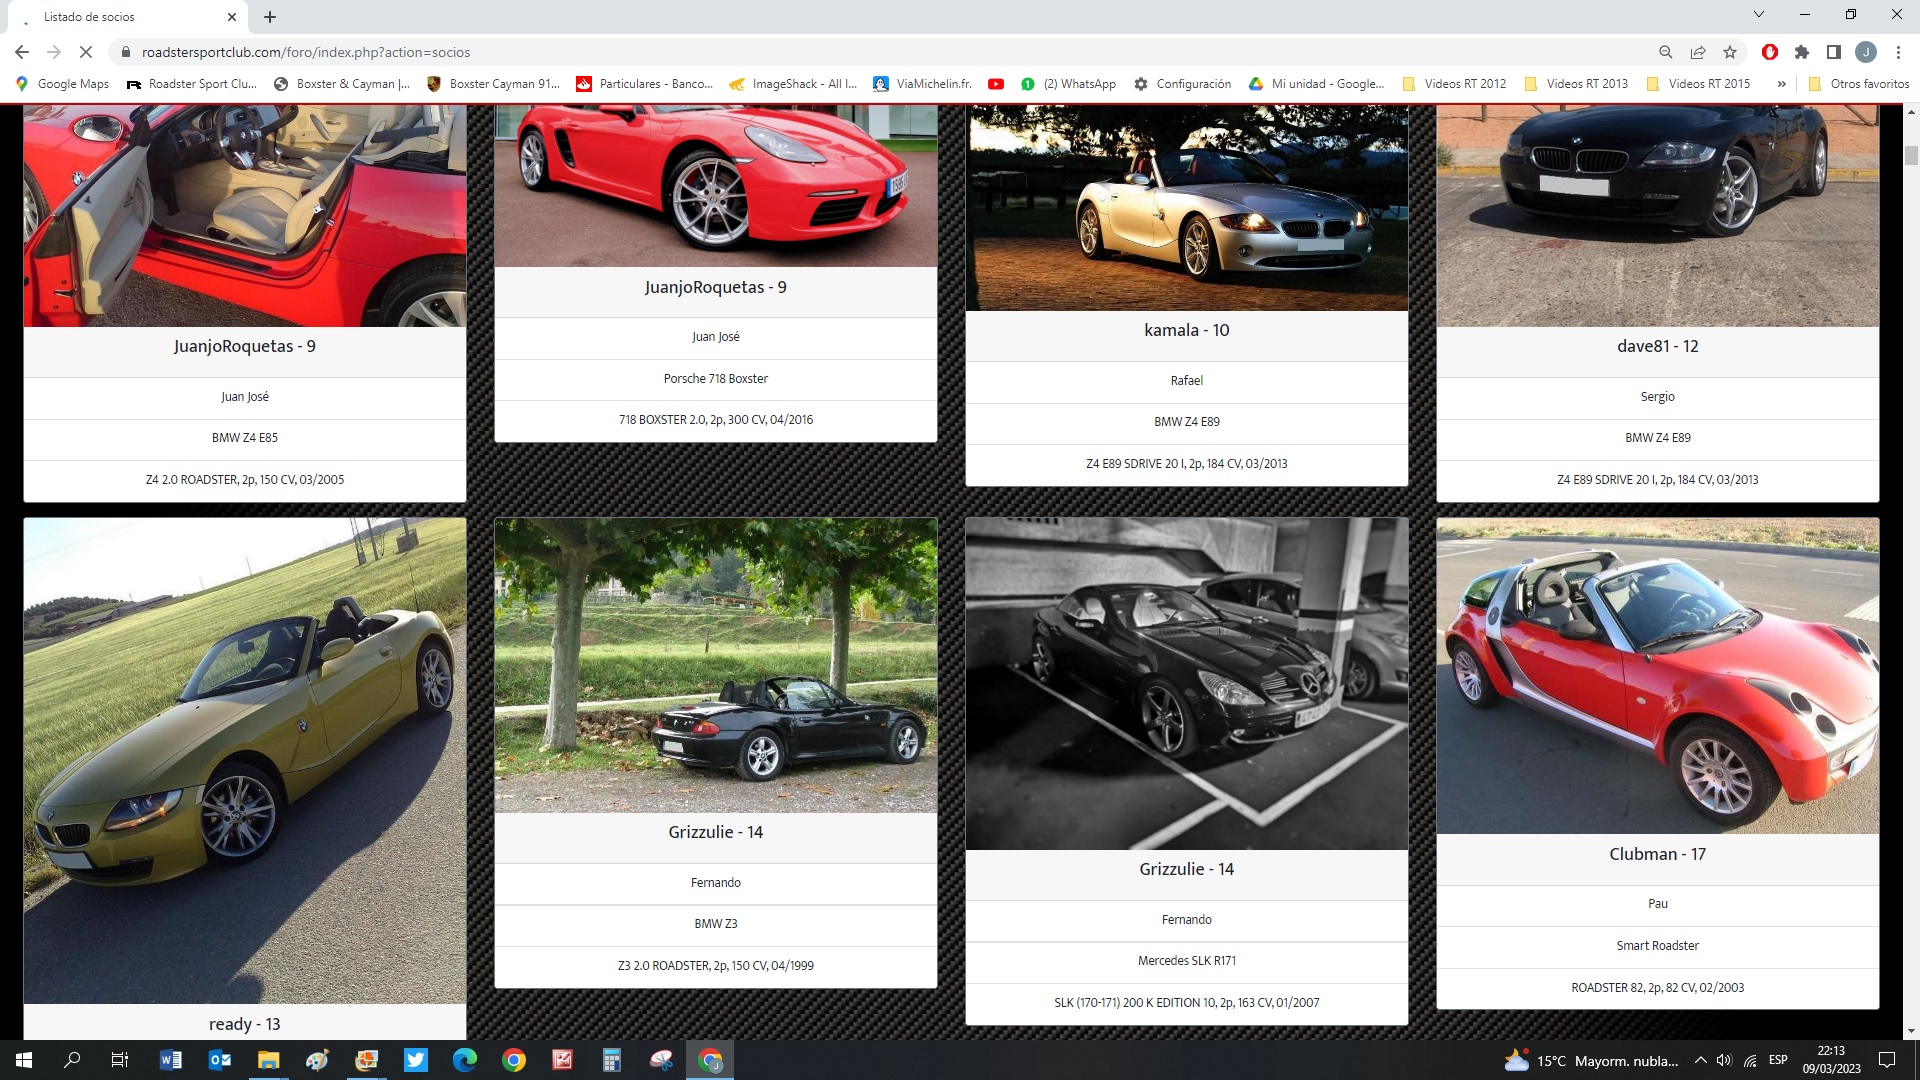
Task: Open the Configuración bookmark
Action: 1183,84
